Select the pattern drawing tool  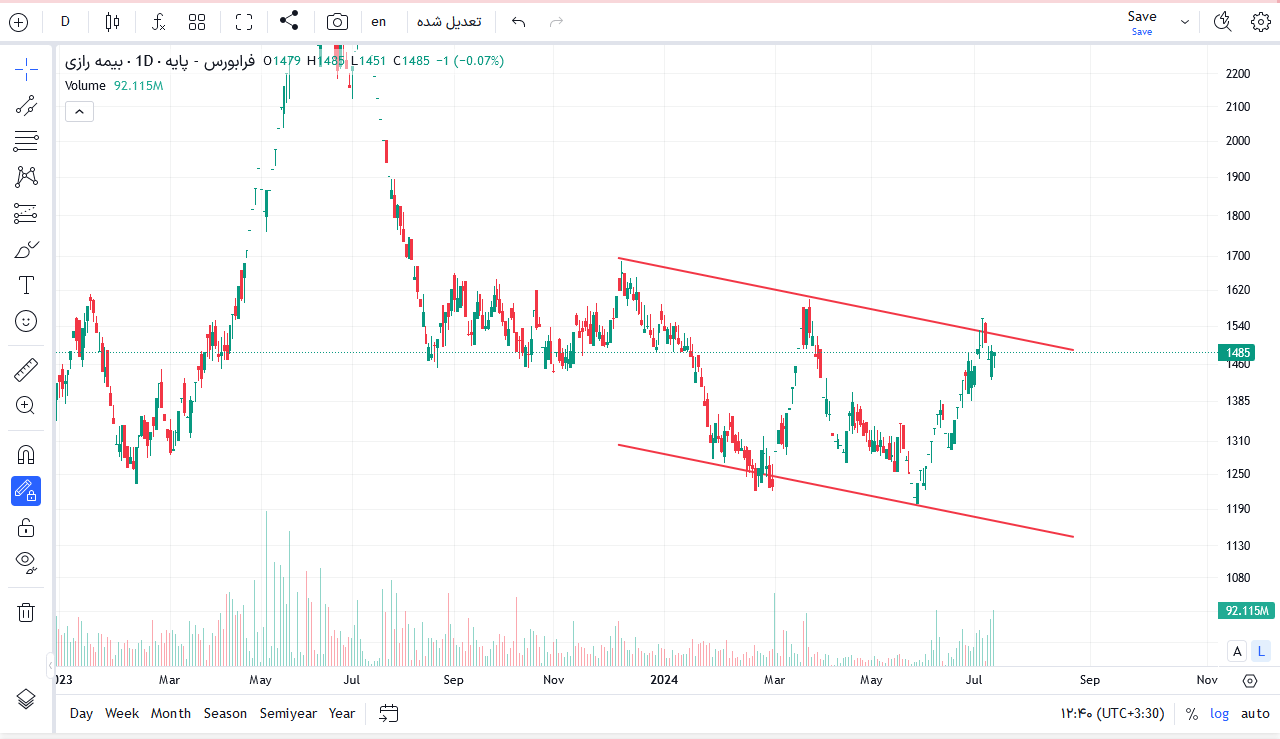pos(26,177)
